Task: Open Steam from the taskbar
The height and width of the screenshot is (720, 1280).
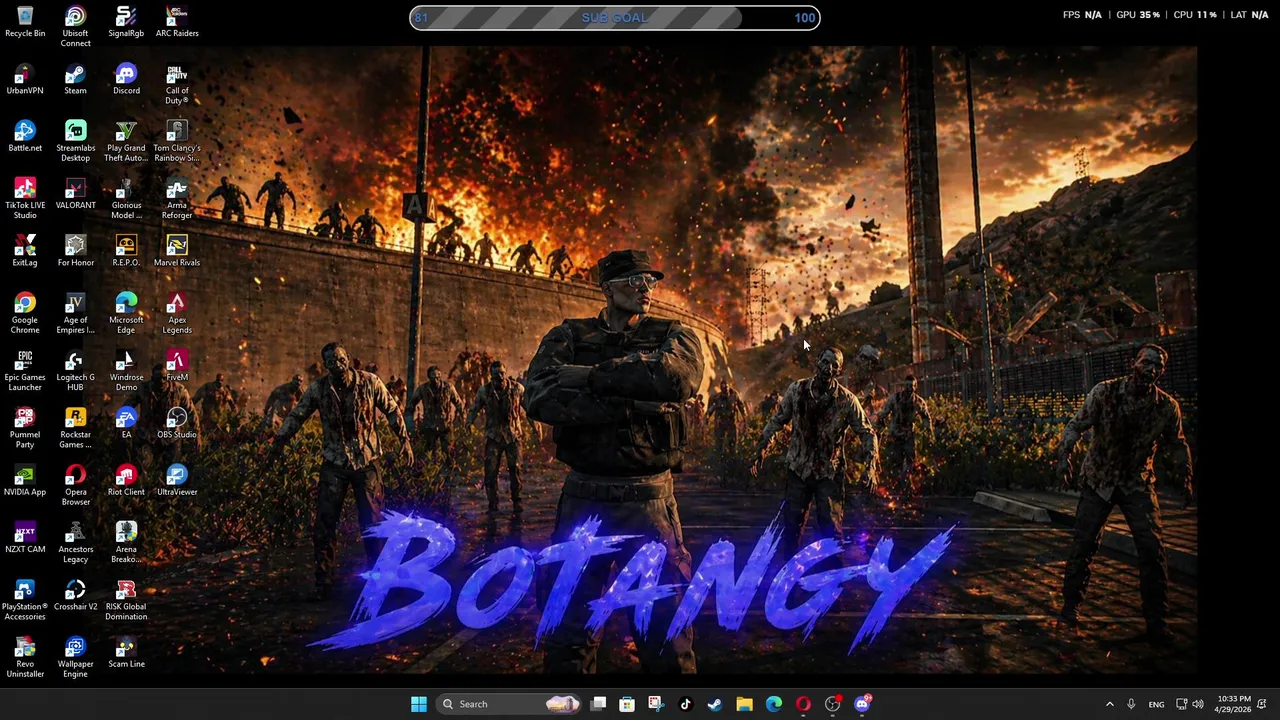Action: [x=714, y=704]
